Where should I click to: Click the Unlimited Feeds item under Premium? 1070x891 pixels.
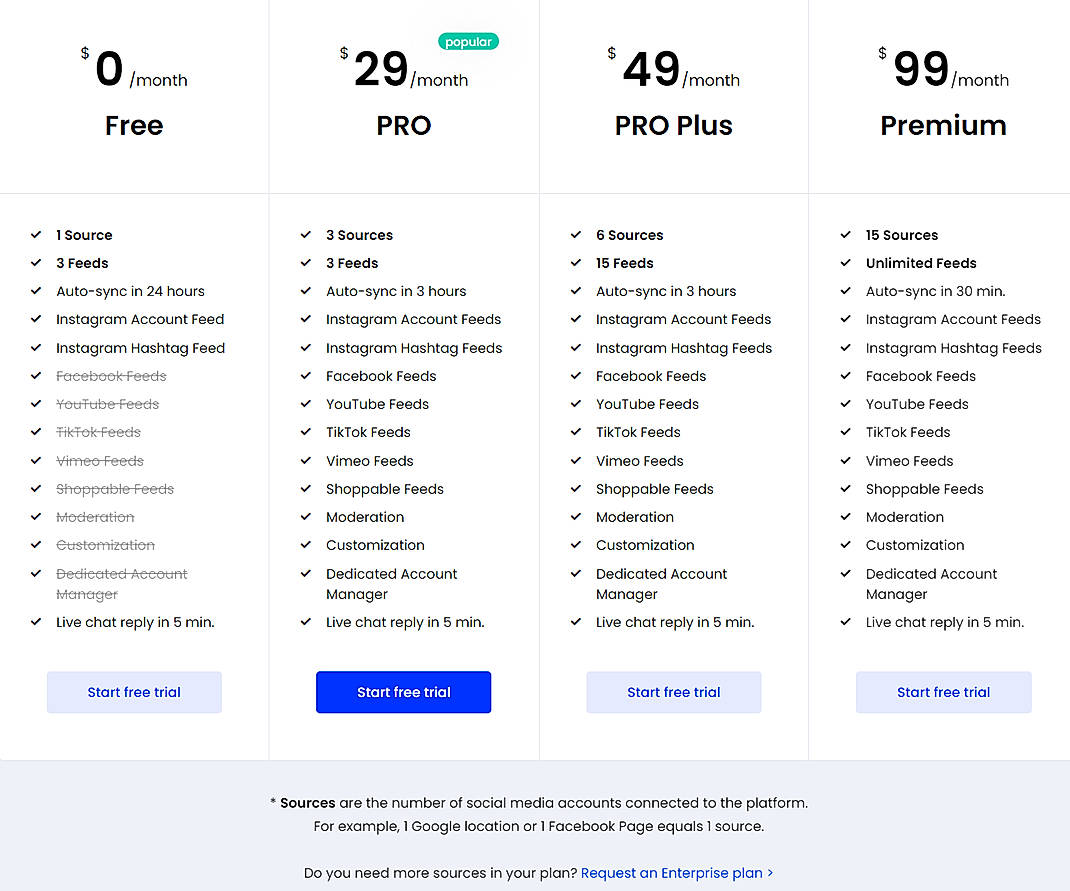pyautogui.click(x=921, y=263)
